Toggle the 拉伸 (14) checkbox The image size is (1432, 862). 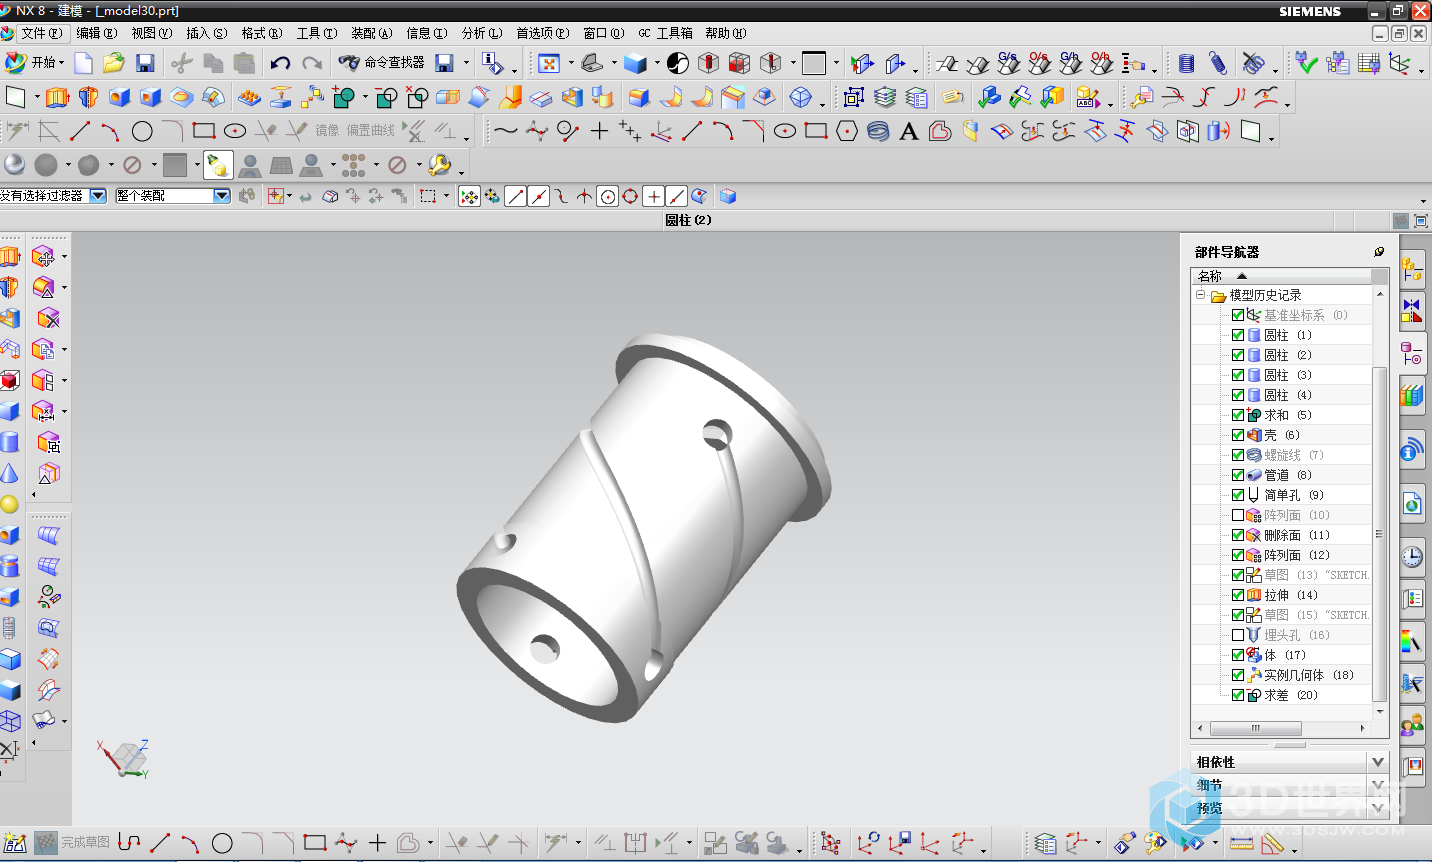pyautogui.click(x=1238, y=595)
